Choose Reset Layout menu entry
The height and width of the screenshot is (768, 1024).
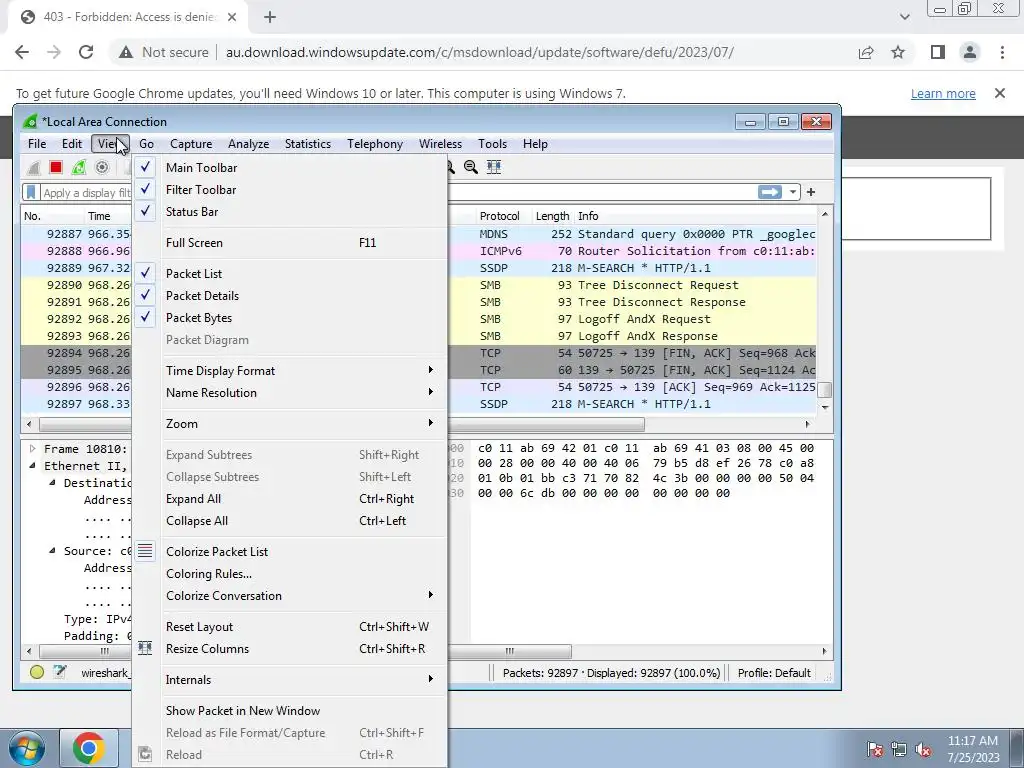pyautogui.click(x=290, y=627)
